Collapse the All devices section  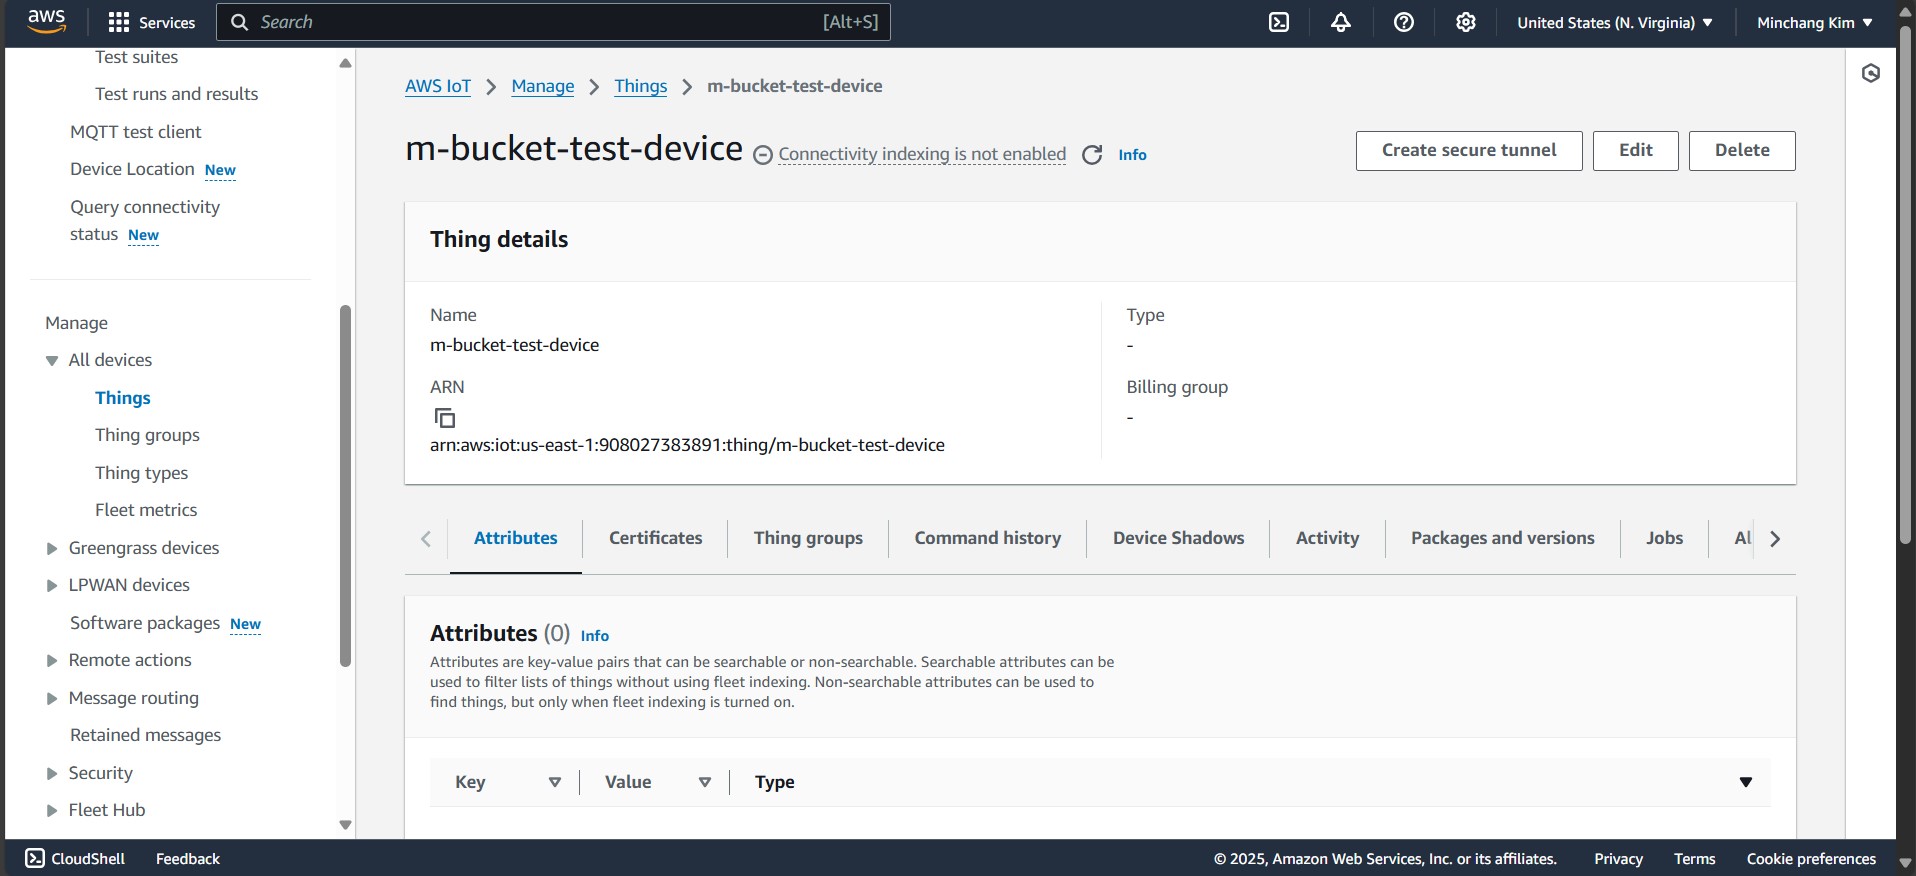tap(52, 360)
